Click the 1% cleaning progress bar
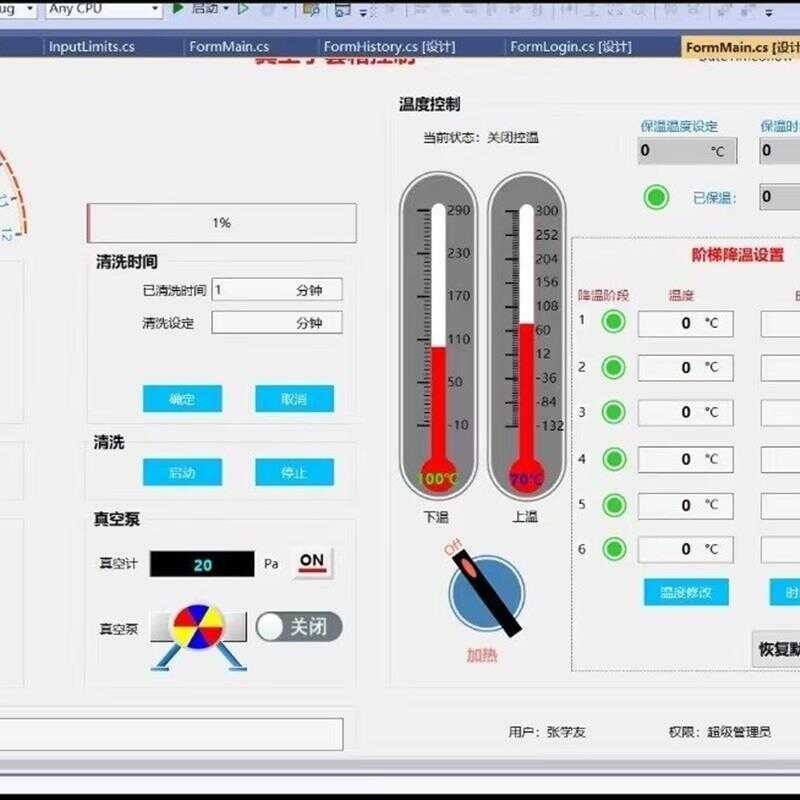This screenshot has height=800, width=800. (222, 223)
